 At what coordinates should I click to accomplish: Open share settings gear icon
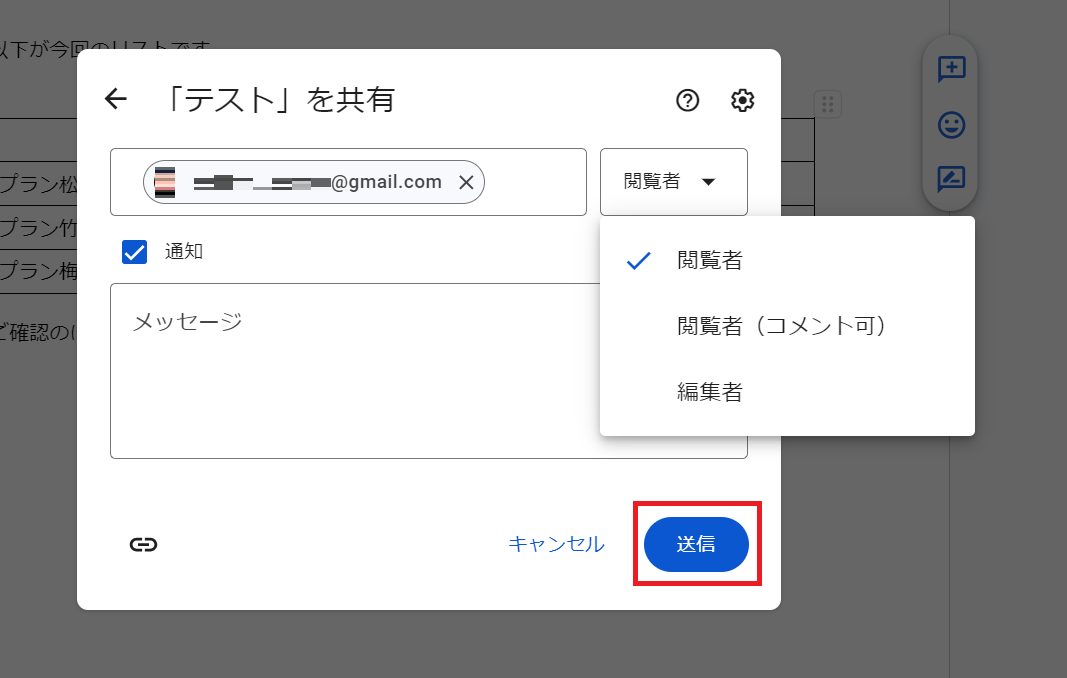click(742, 100)
